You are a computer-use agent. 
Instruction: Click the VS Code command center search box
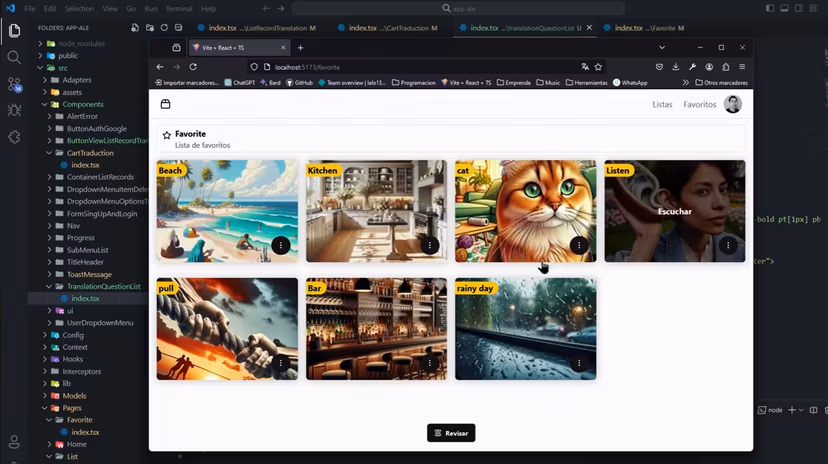click(x=458, y=8)
